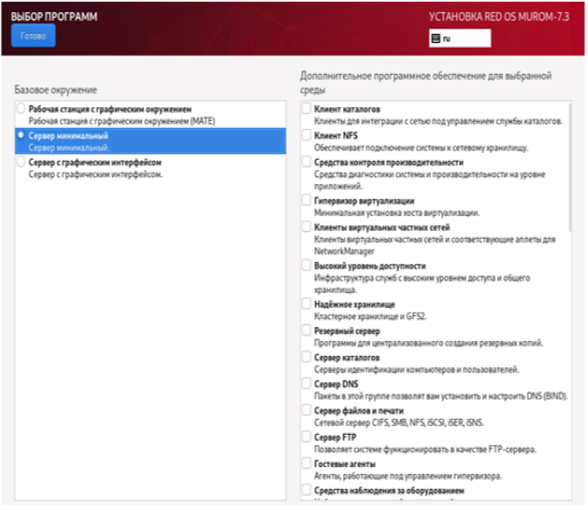Click text Агенты, работающие под управлением гипервизора

pyautogui.click(x=408, y=476)
